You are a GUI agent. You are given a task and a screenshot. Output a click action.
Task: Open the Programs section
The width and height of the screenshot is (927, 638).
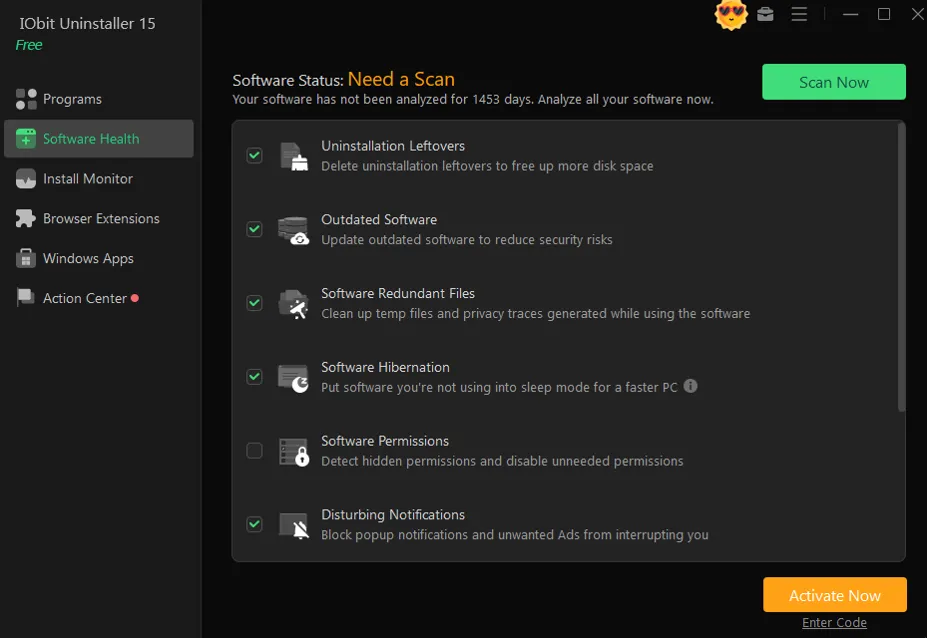coord(99,99)
